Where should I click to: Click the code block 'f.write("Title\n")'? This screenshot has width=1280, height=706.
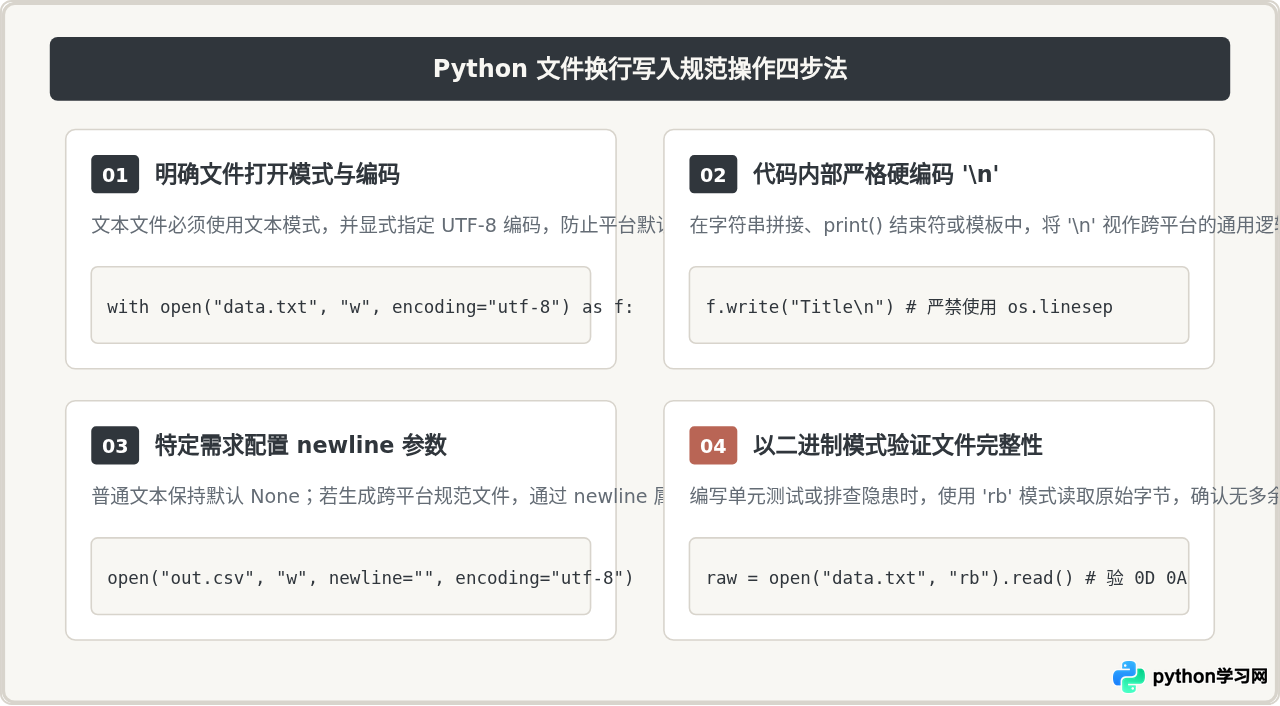click(x=939, y=305)
